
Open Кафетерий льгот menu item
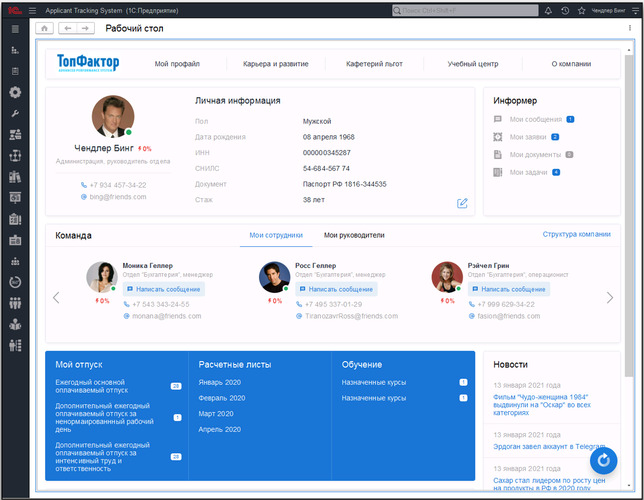(x=374, y=64)
